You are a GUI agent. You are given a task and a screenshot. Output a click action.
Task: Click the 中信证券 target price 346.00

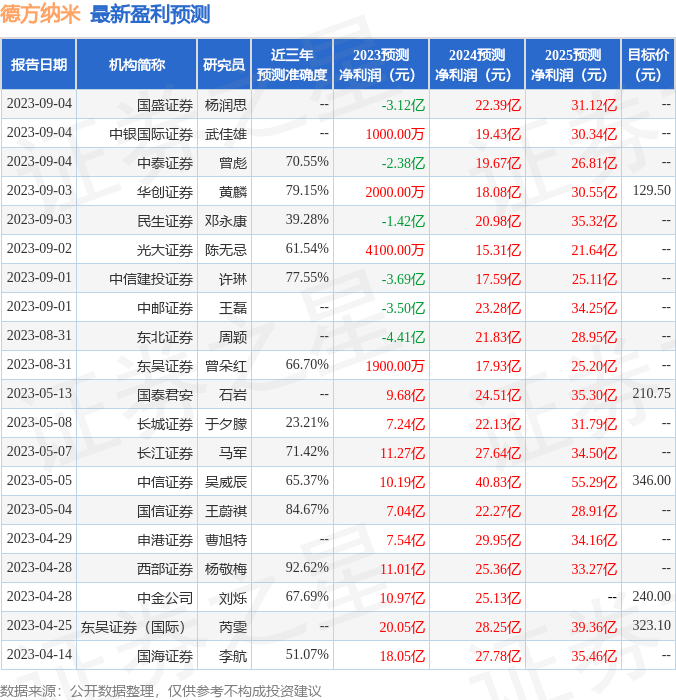[x=651, y=481]
